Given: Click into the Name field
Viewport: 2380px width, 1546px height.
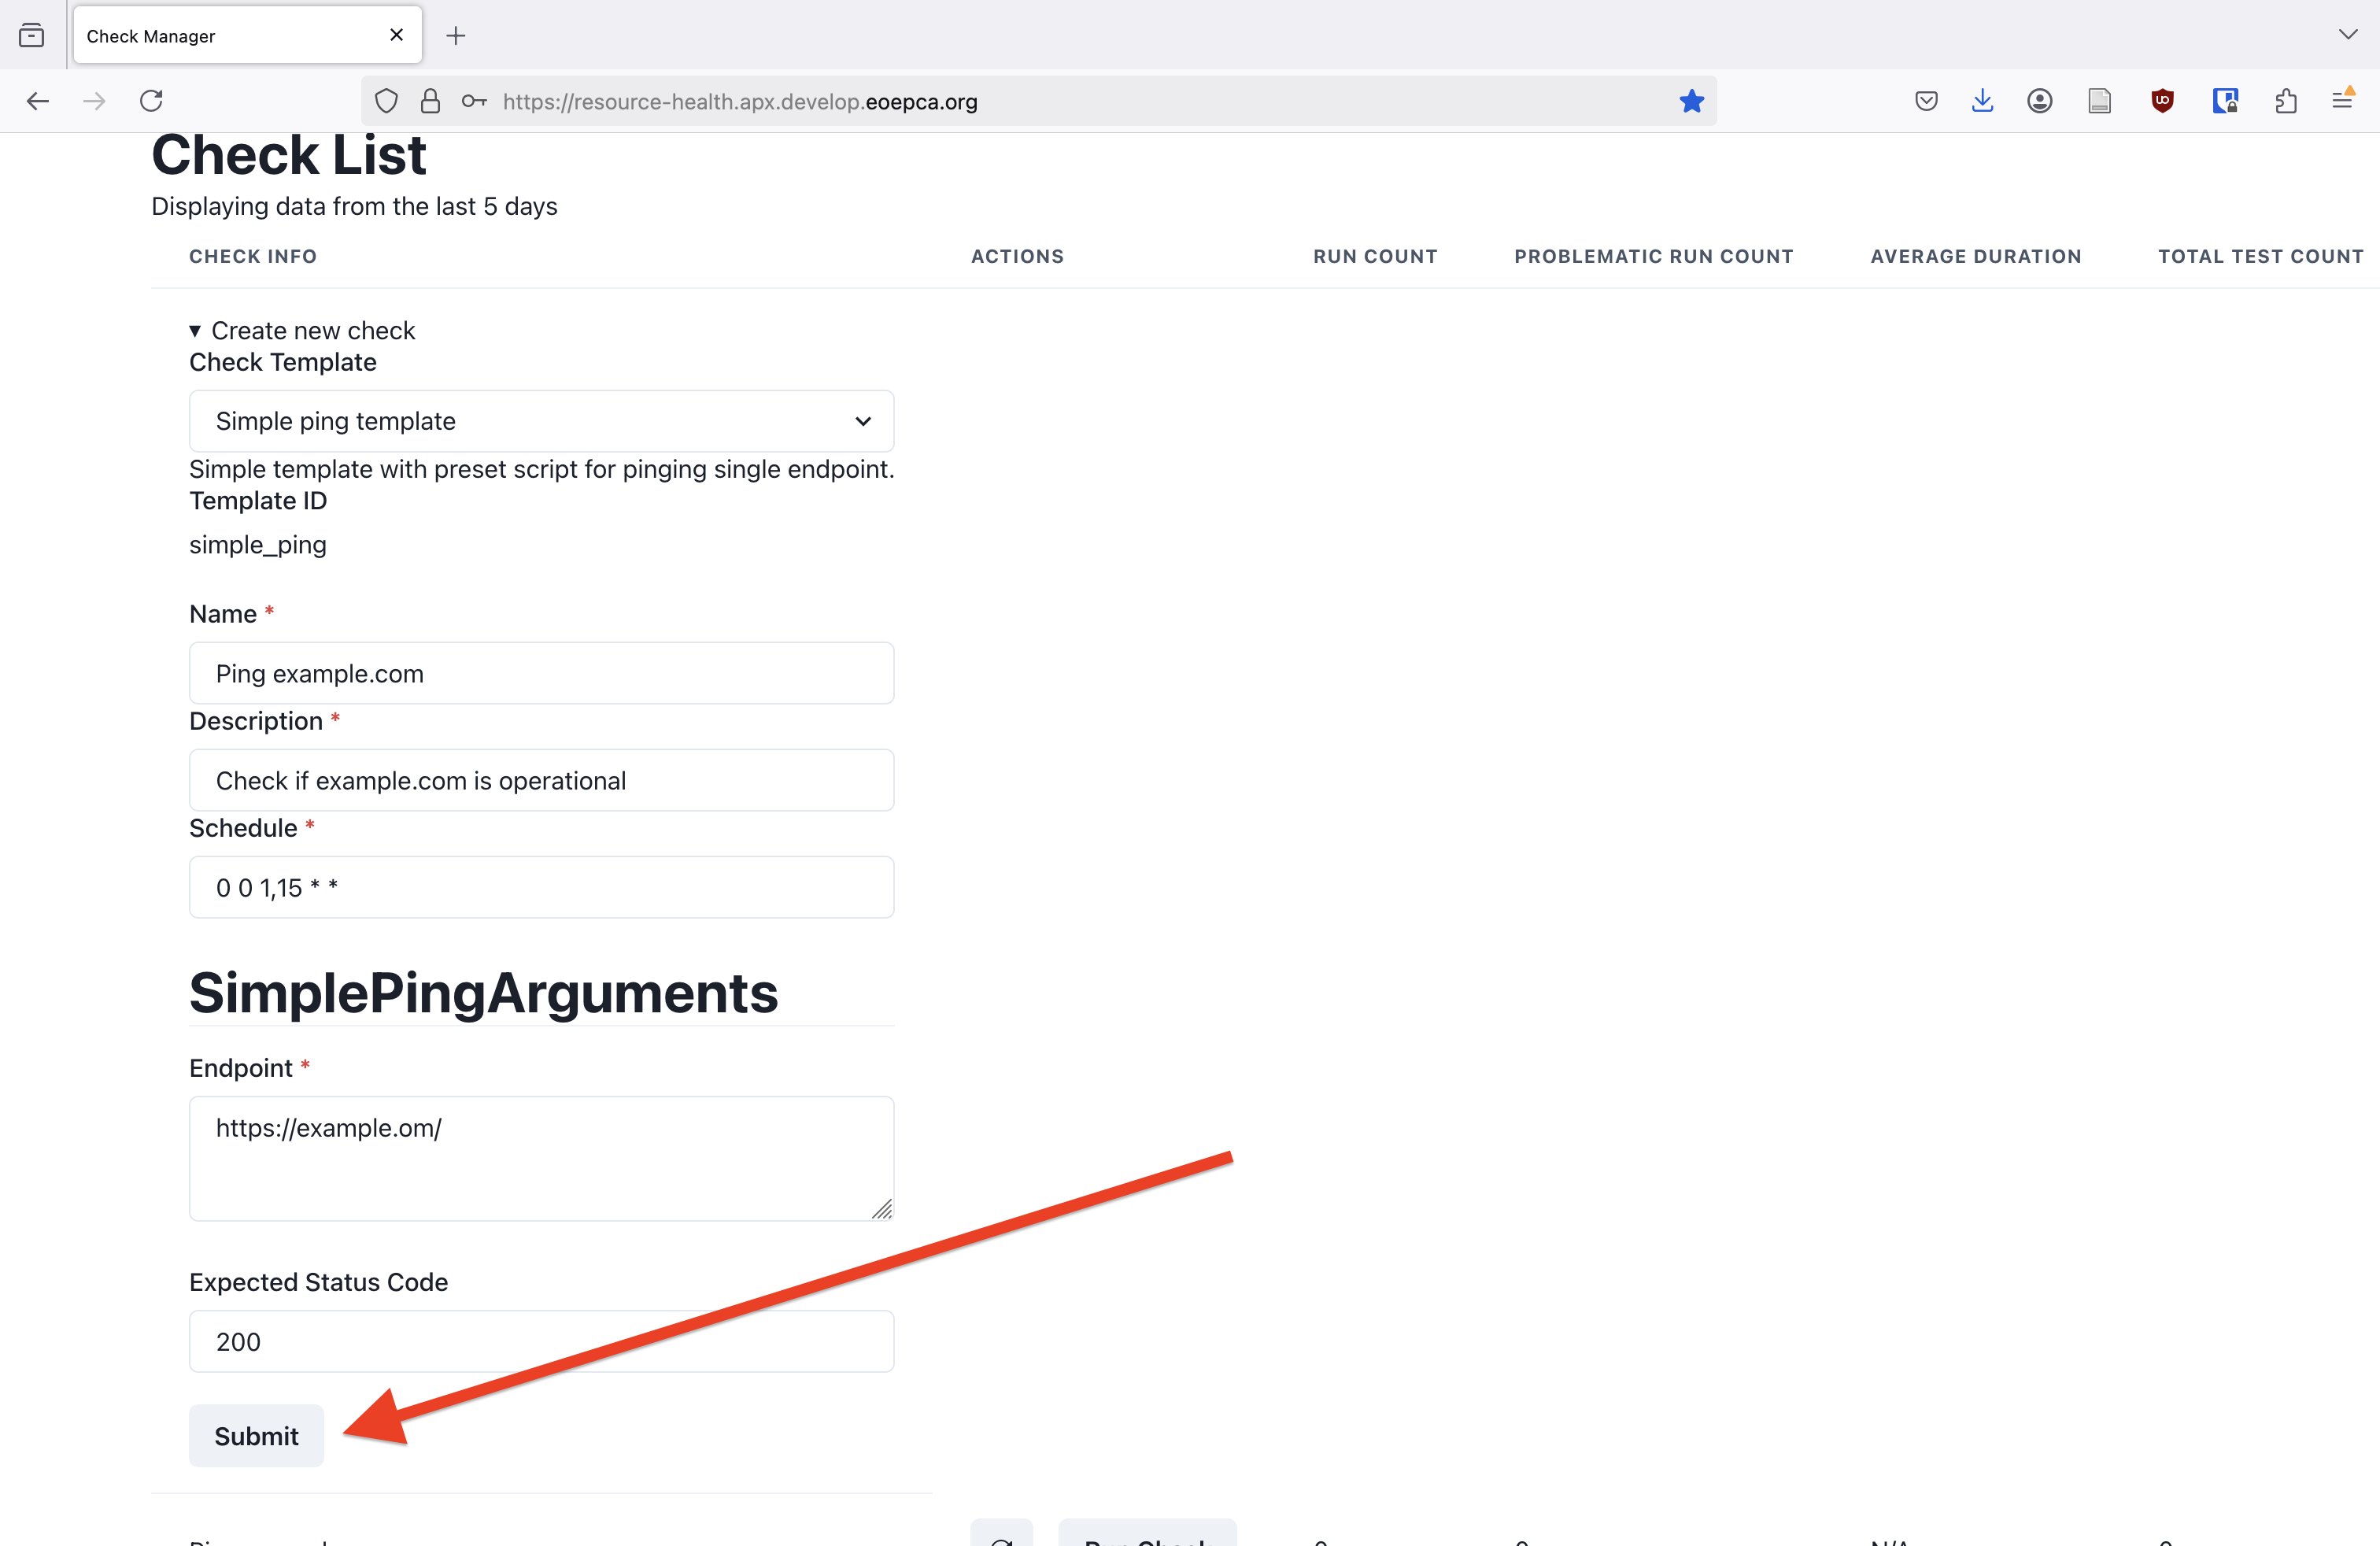Looking at the screenshot, I should [541, 673].
